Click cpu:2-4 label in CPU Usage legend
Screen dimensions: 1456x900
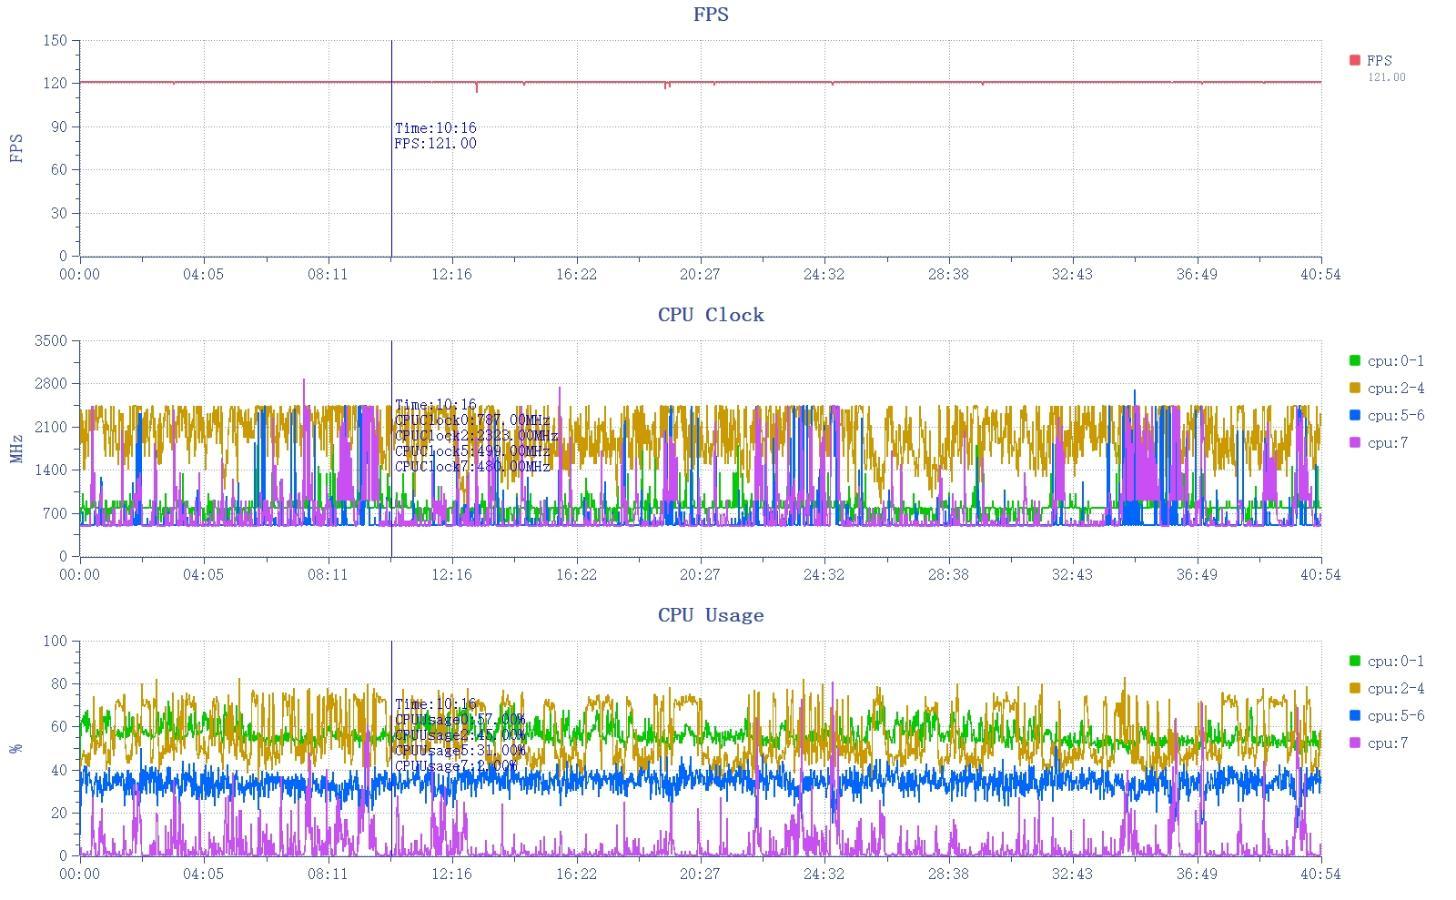pyautogui.click(x=1396, y=688)
